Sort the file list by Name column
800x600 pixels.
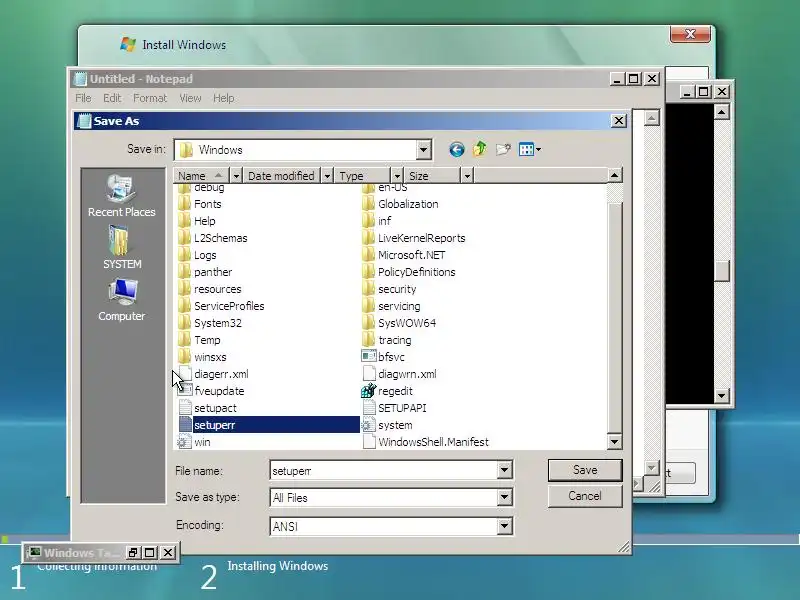(x=202, y=176)
